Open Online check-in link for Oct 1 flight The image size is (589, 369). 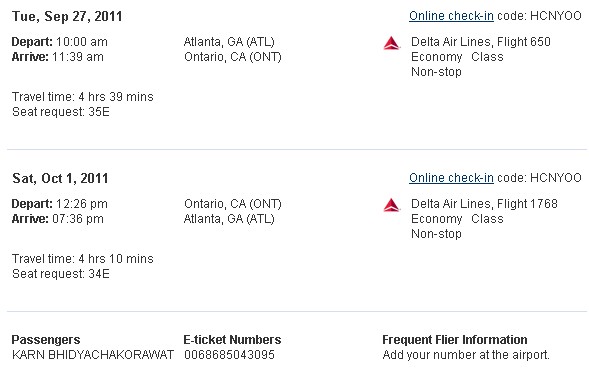pos(451,178)
